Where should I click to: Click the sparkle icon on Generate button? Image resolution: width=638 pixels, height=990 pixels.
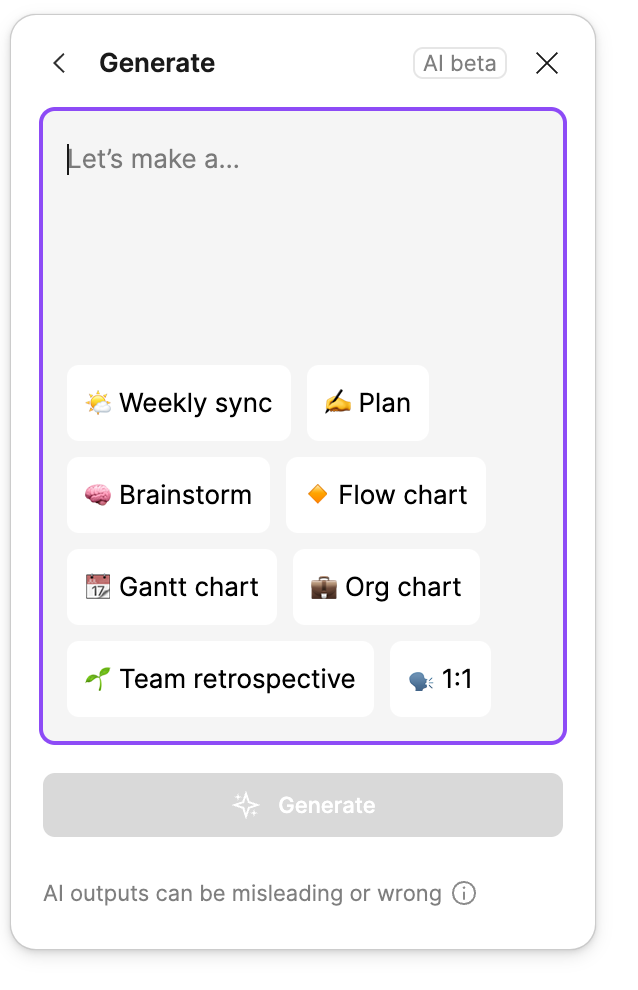246,805
